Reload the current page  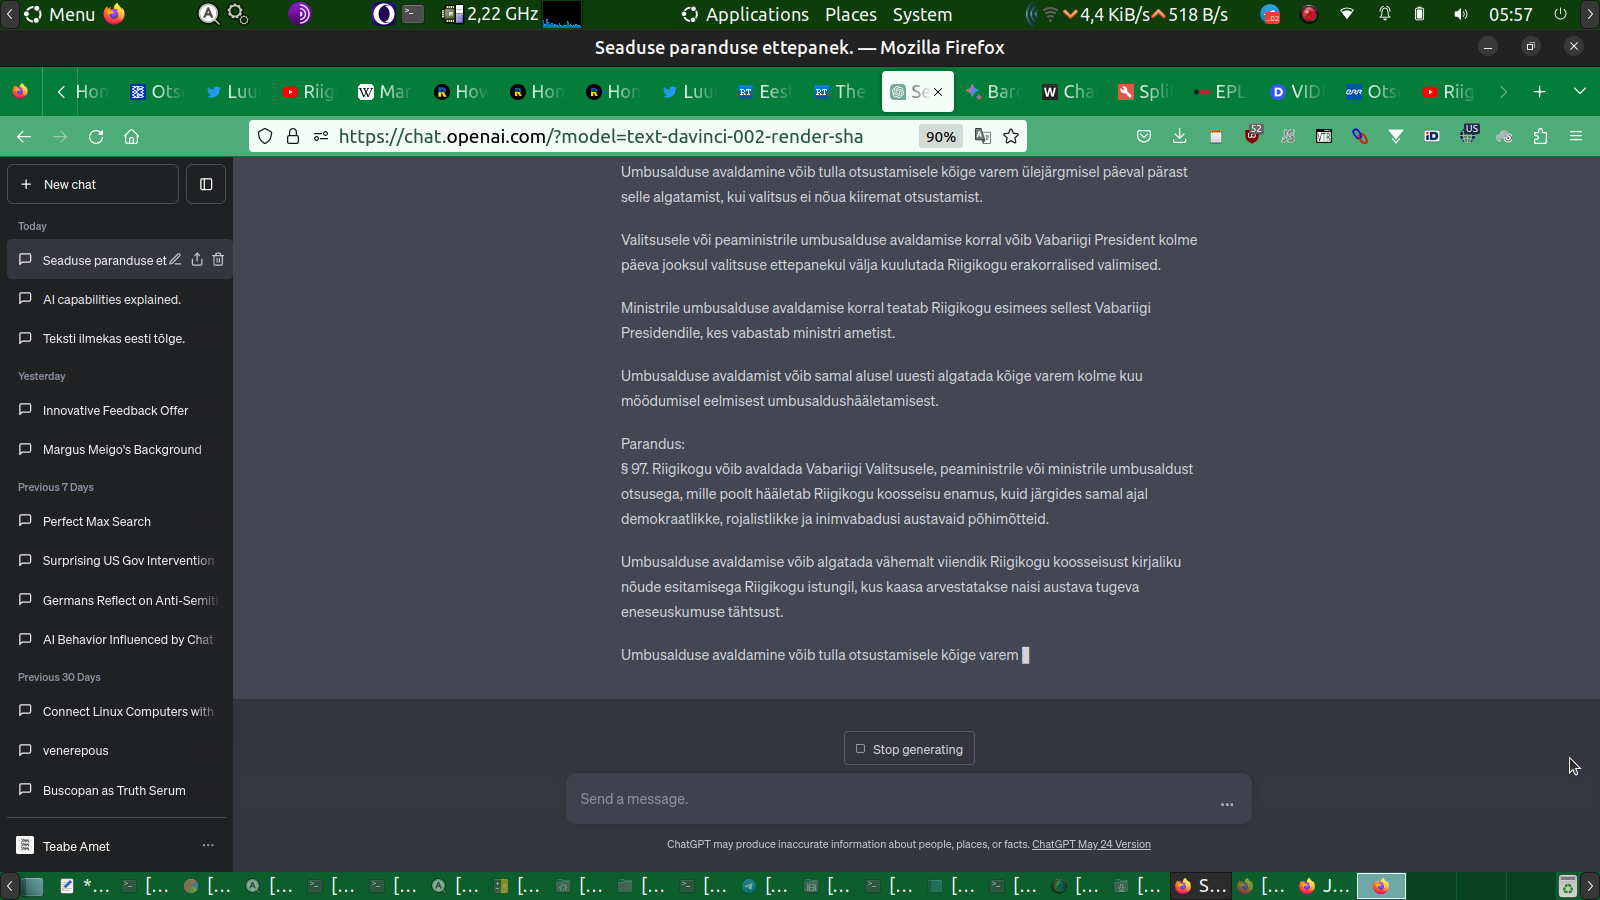click(x=96, y=137)
